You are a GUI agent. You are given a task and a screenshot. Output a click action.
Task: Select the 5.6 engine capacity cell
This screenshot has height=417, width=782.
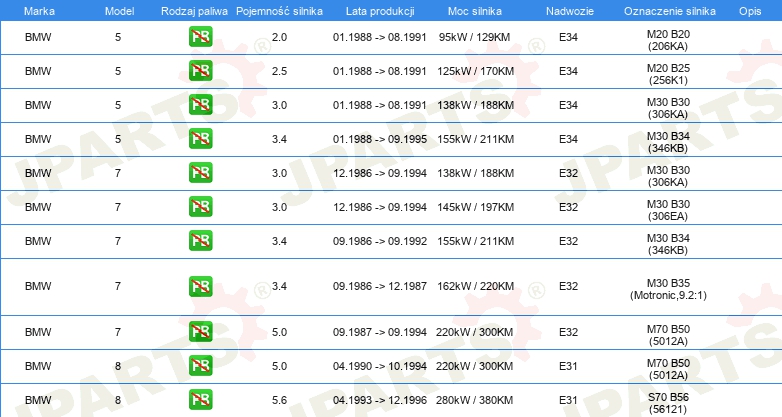[x=279, y=400]
